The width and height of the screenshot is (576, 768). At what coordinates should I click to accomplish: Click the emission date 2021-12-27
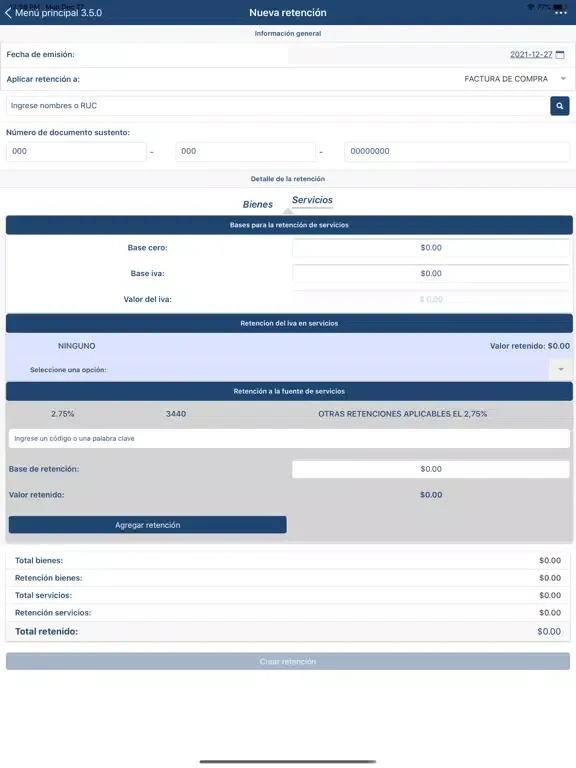531,54
